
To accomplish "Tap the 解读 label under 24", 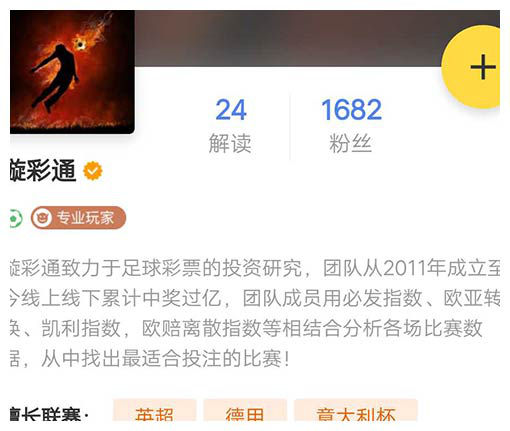I will [x=230, y=144].
